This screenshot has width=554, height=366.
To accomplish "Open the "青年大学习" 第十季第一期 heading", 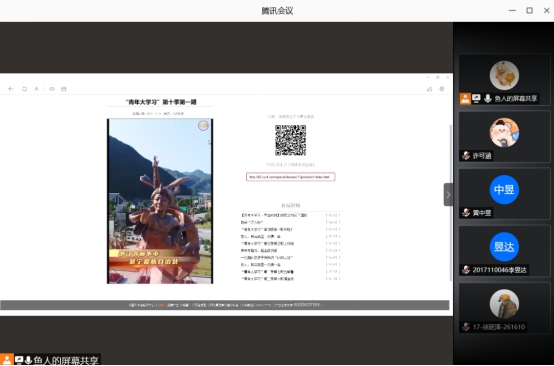I will [161, 102].
